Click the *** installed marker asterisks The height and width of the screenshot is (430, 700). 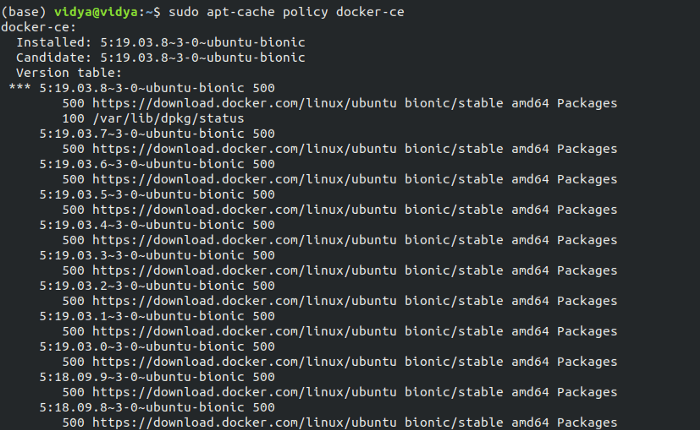20,87
